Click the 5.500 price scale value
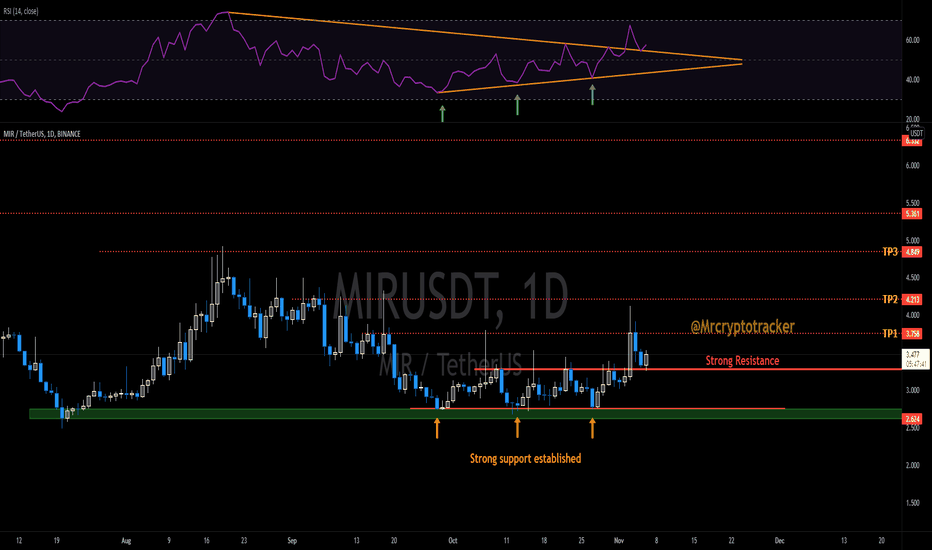 point(912,203)
